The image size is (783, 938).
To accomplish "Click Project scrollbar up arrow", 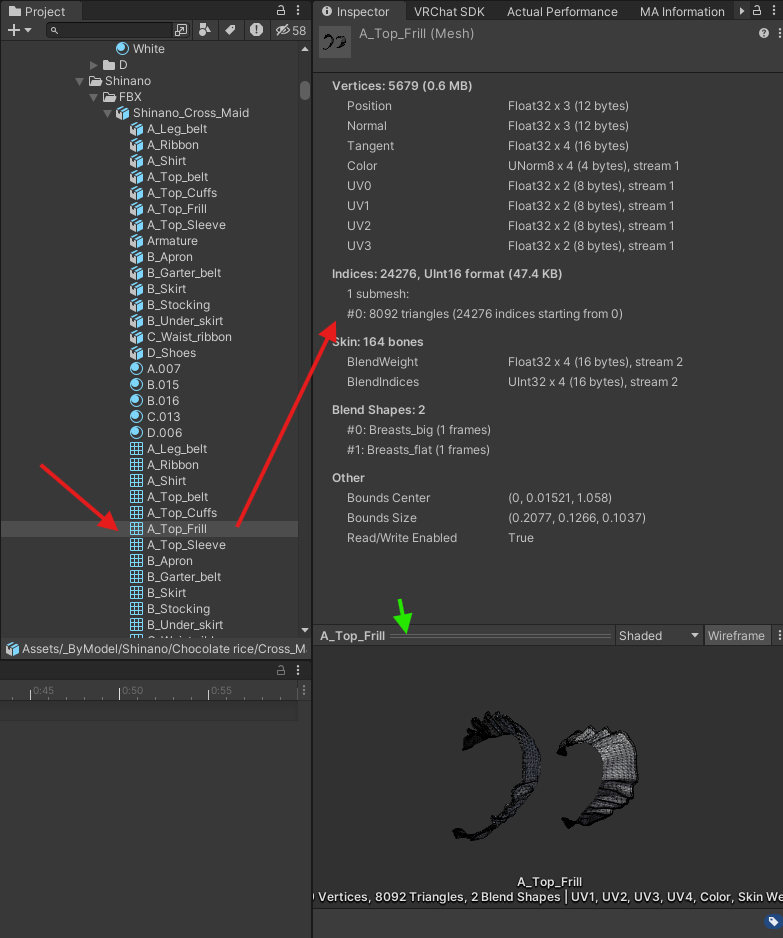I will point(305,49).
